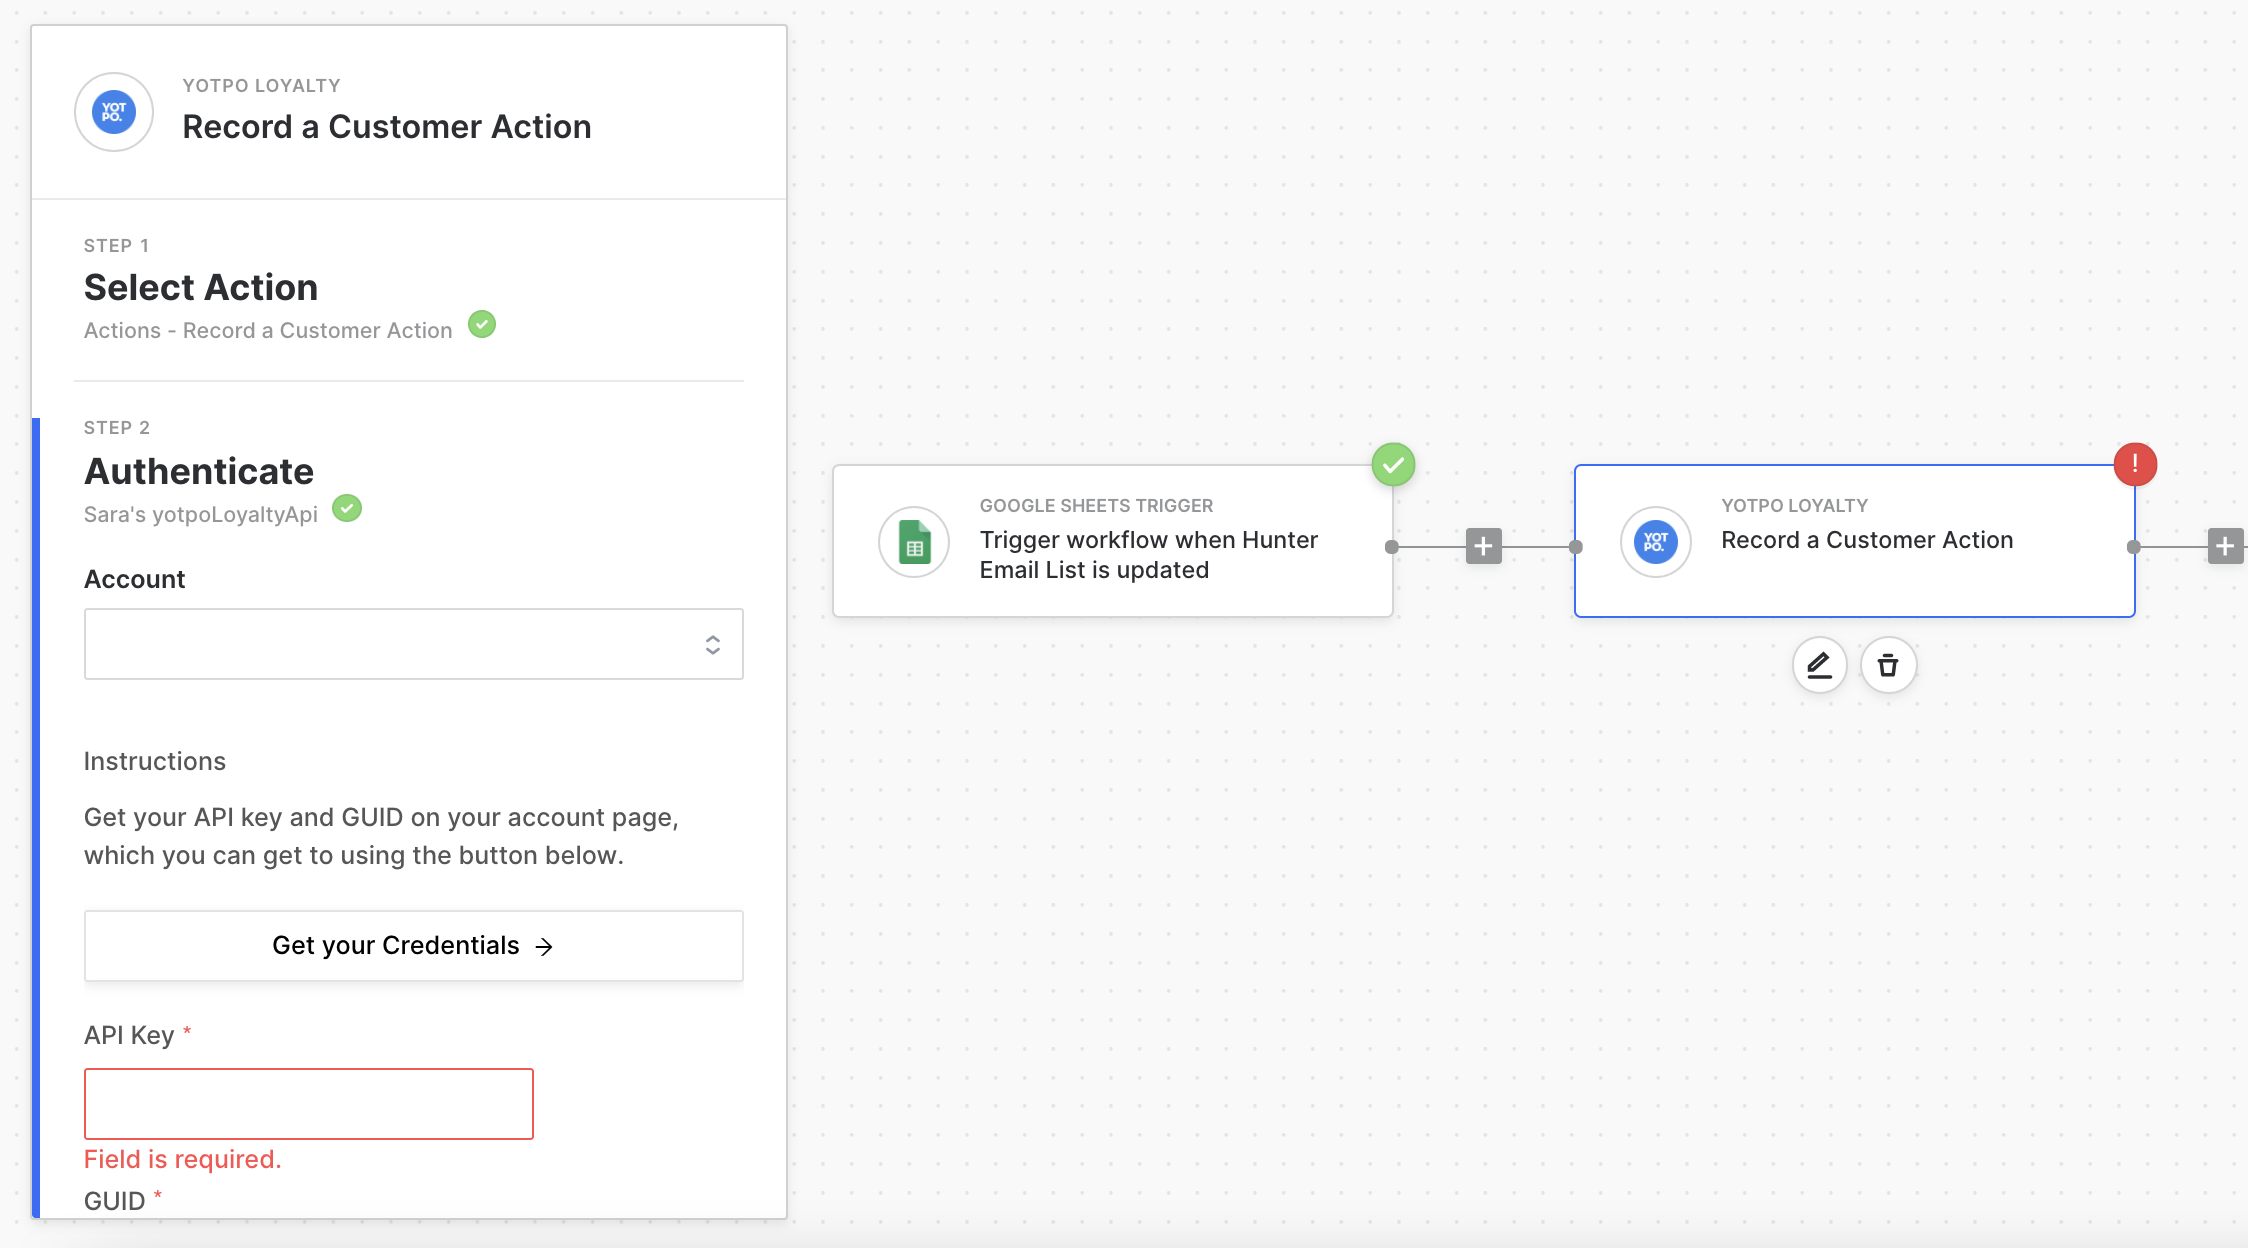Click Actions - Record a Customer Action text
This screenshot has width=2248, height=1248.
268,331
